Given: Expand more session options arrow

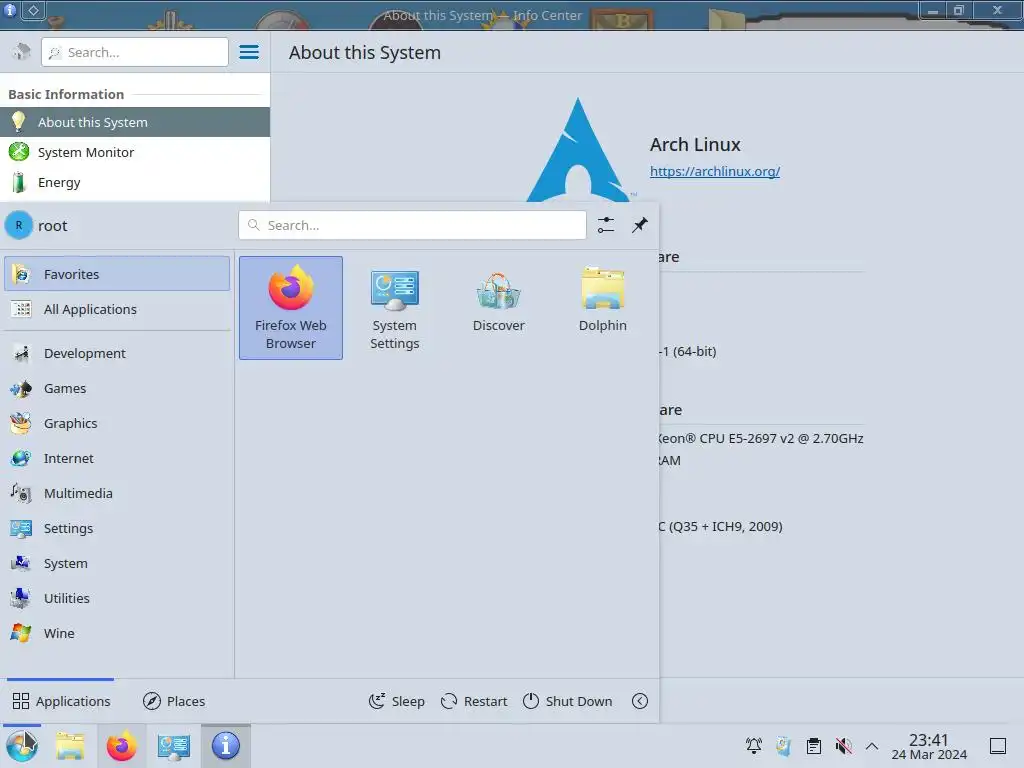Looking at the screenshot, I should (640, 701).
